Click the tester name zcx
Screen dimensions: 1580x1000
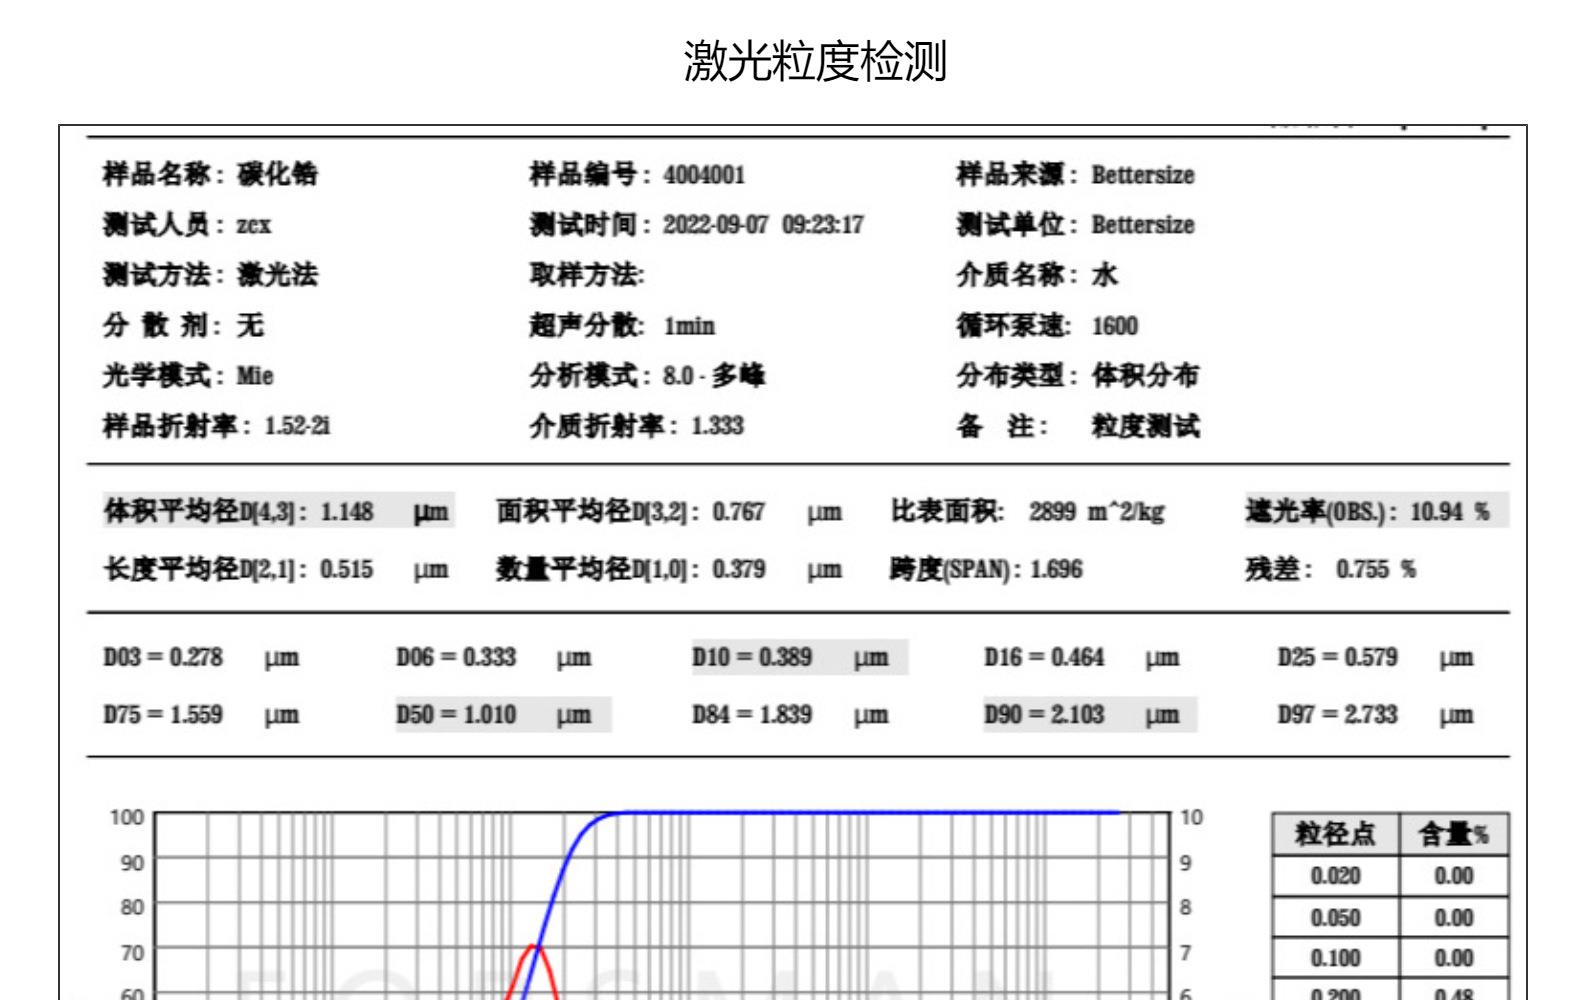click(253, 225)
